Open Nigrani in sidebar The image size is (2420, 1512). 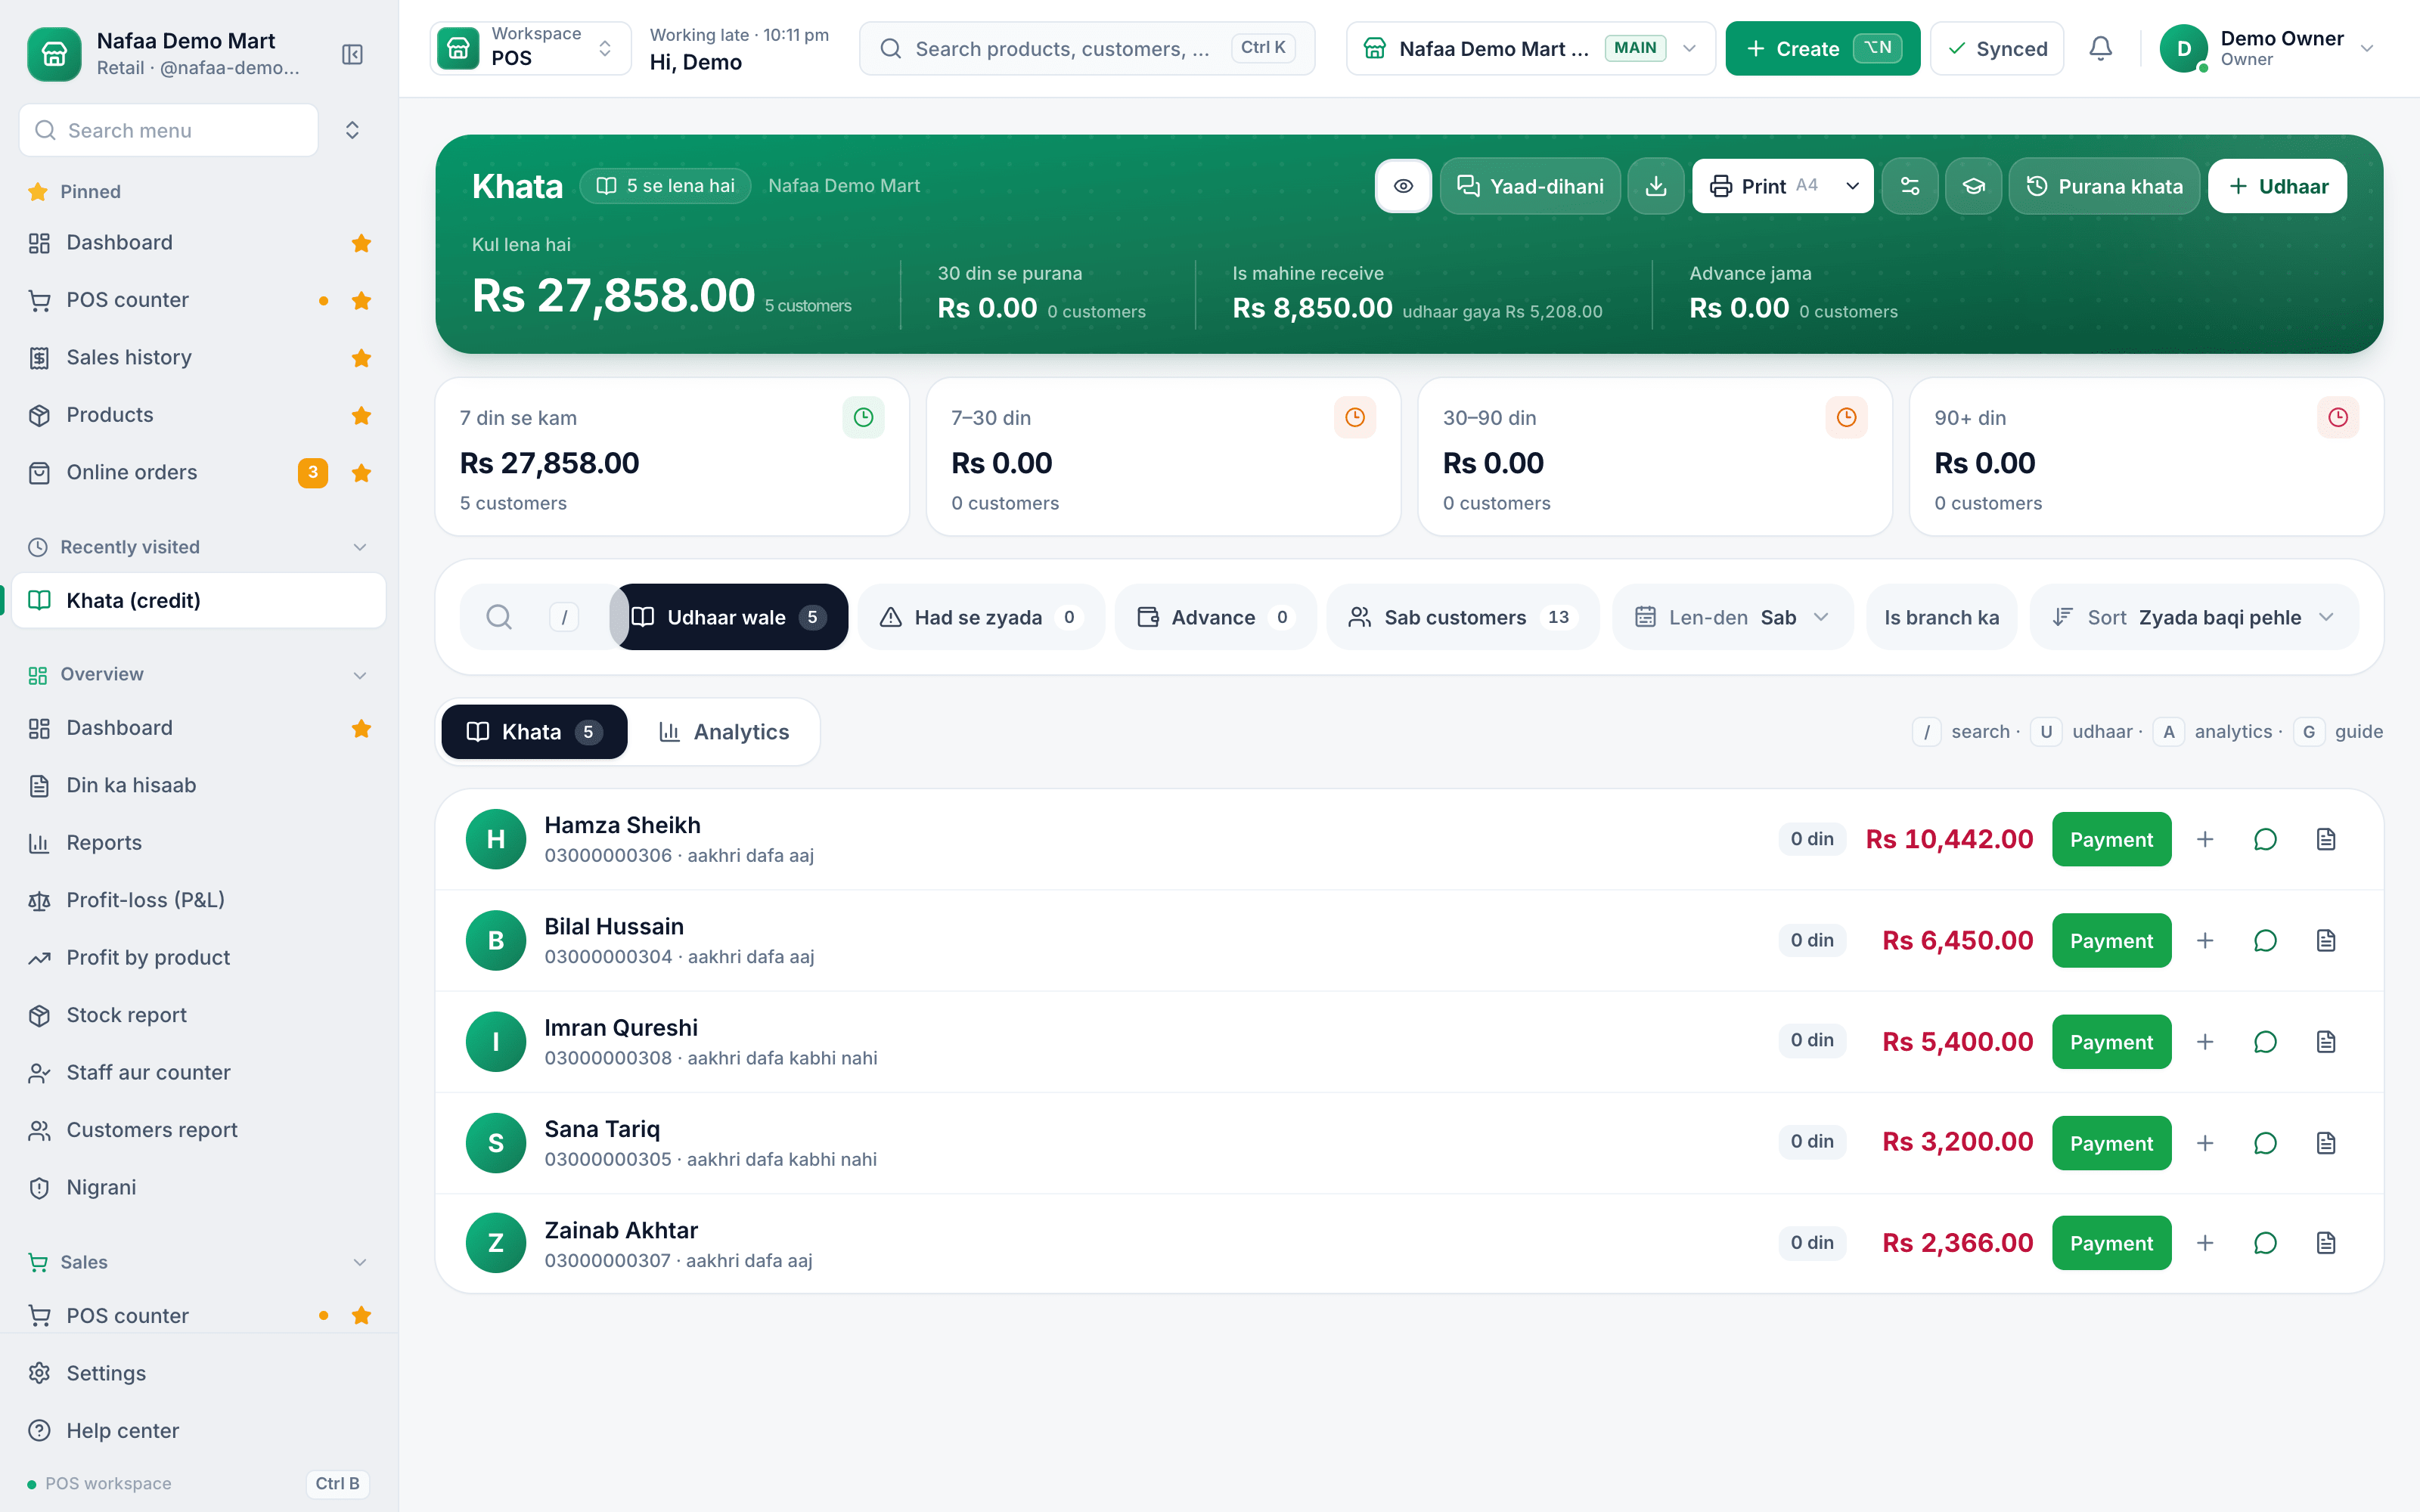pyautogui.click(x=198, y=1187)
